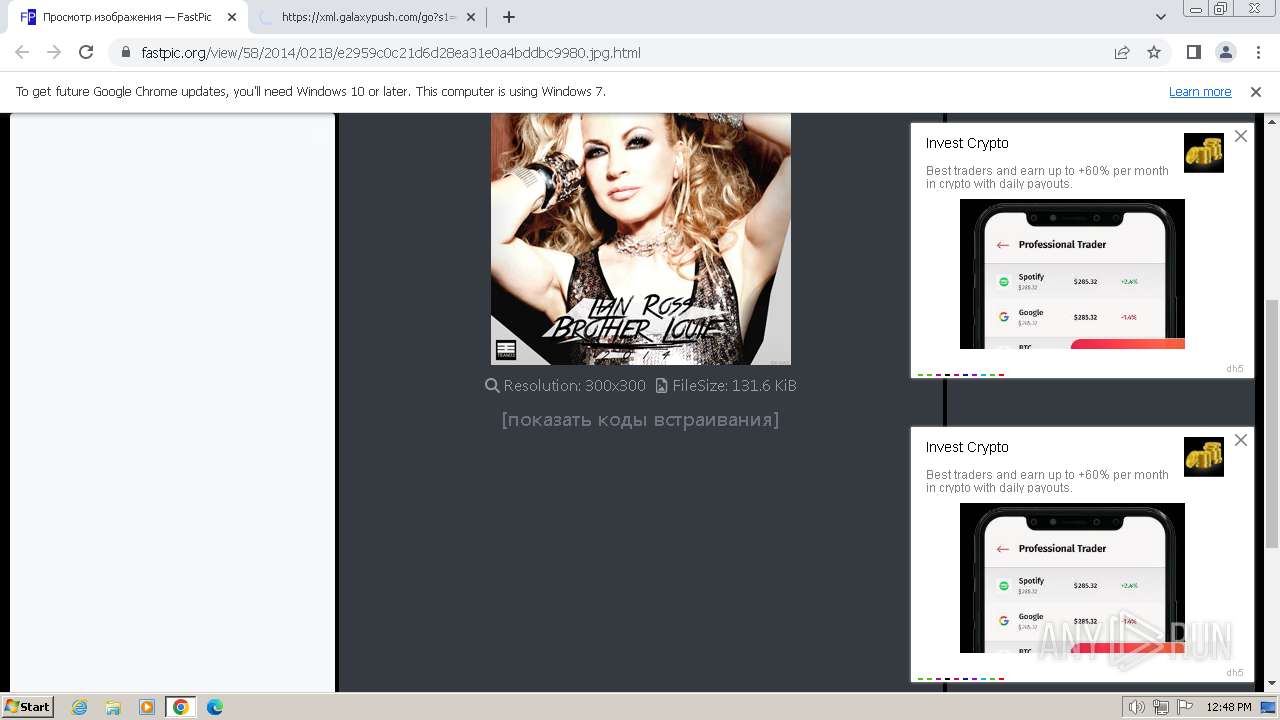Viewport: 1280px width, 720px height.
Task: Click the Brother Louie album cover image
Action: [640, 239]
